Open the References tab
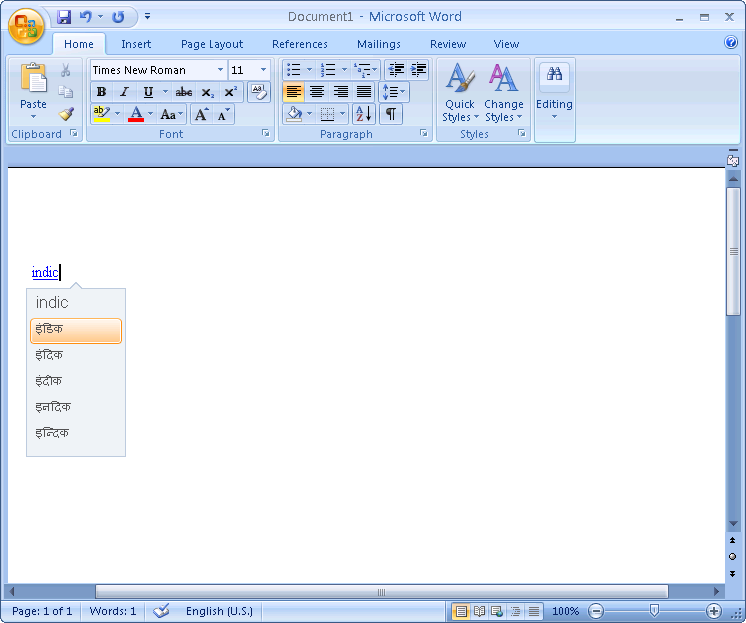Screen dimensions: 746x623 pos(300,44)
